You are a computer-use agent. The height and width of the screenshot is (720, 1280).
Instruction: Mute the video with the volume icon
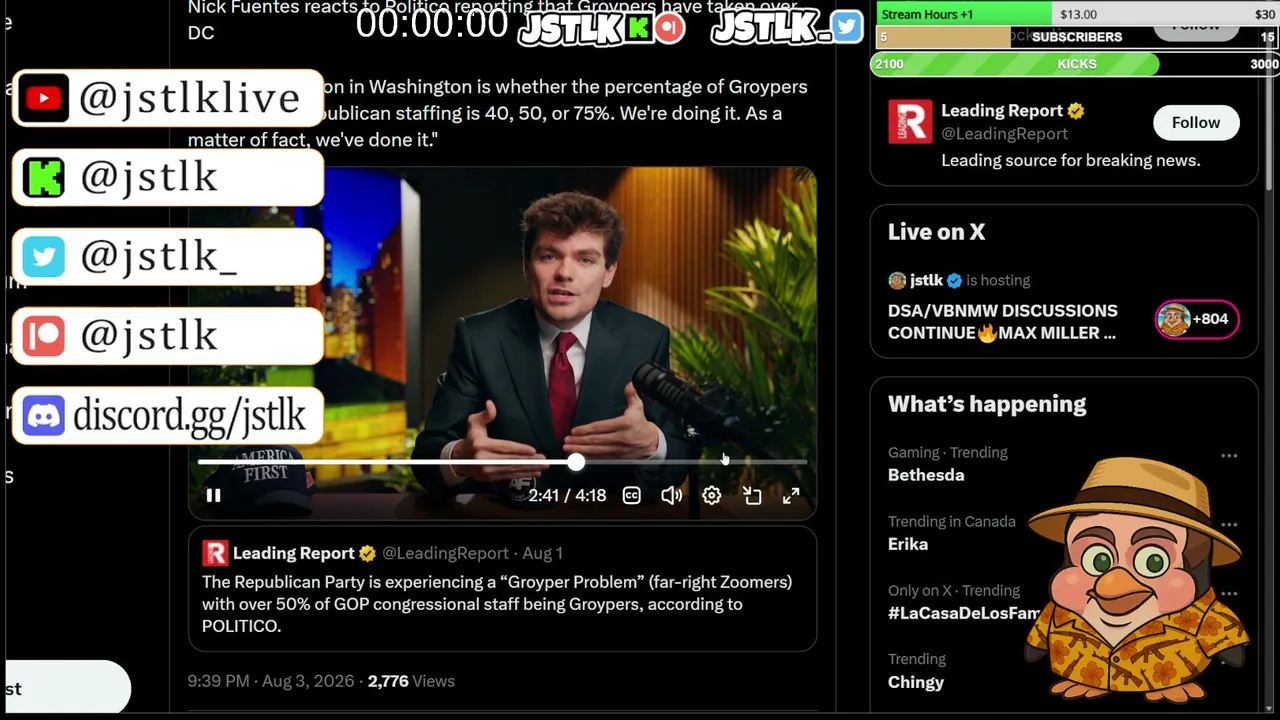point(672,495)
